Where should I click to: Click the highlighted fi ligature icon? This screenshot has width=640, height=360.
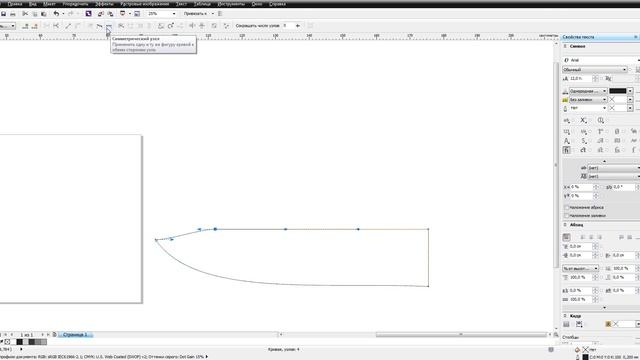567,150
